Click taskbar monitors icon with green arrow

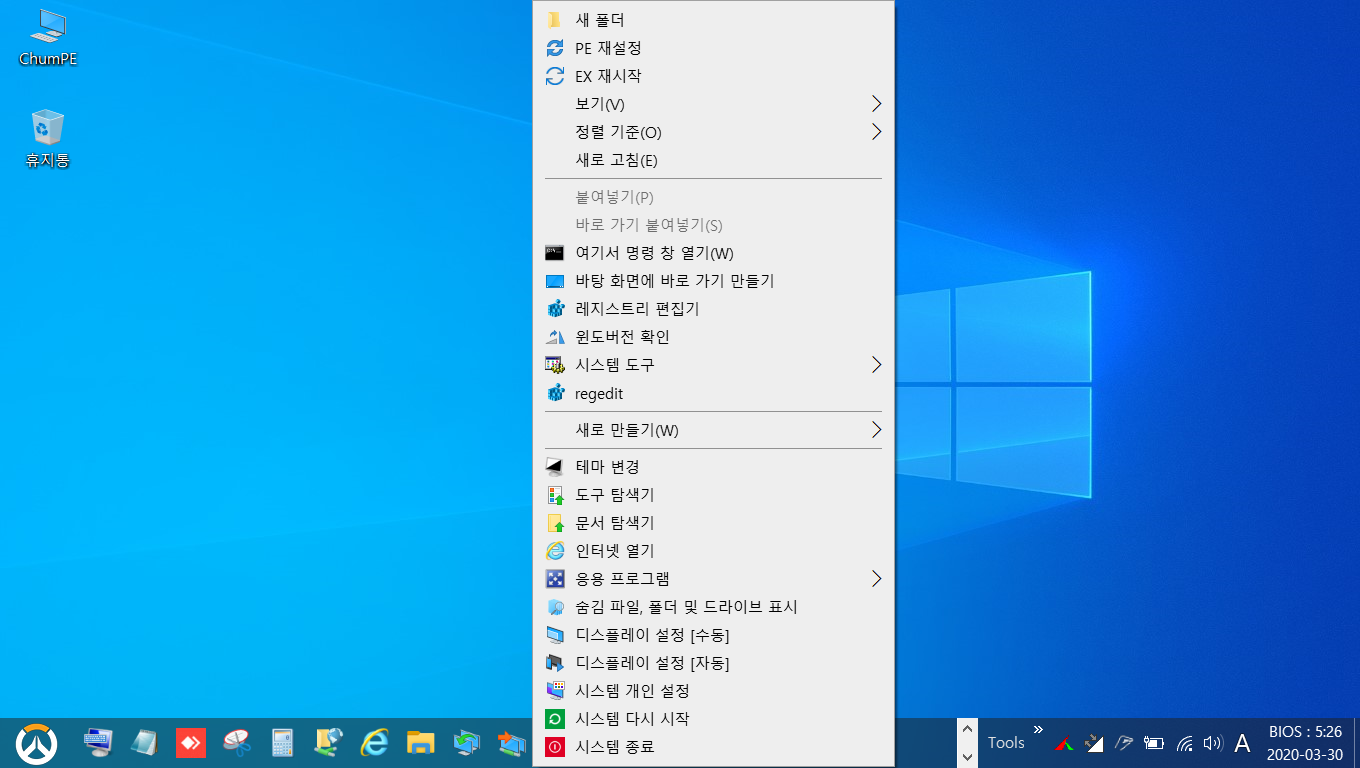pyautogui.click(x=466, y=742)
